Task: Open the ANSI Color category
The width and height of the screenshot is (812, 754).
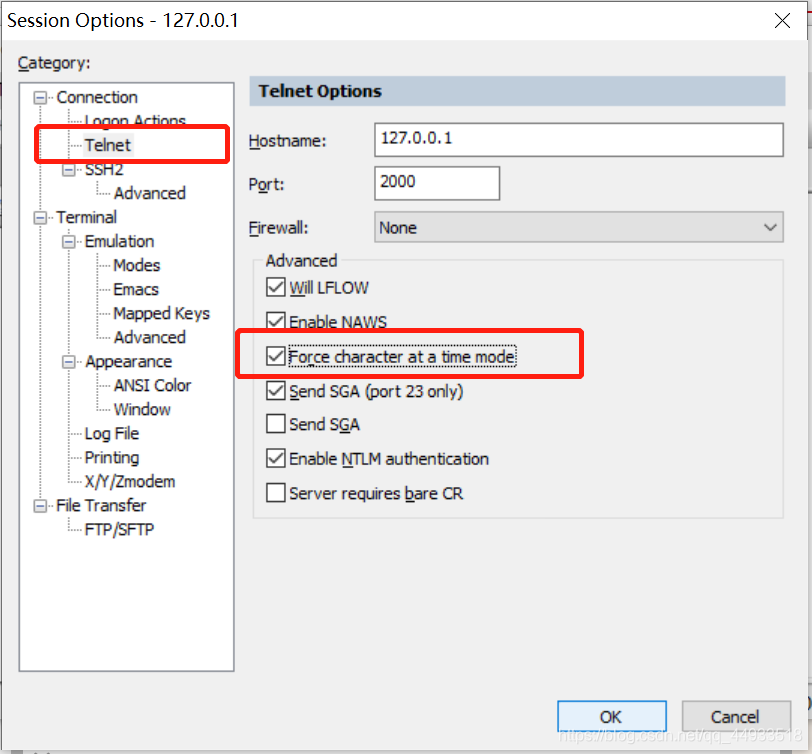Action: (152, 385)
